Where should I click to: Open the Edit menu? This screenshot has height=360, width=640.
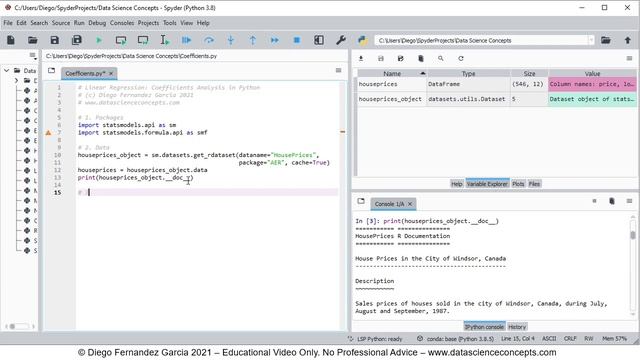(21, 23)
